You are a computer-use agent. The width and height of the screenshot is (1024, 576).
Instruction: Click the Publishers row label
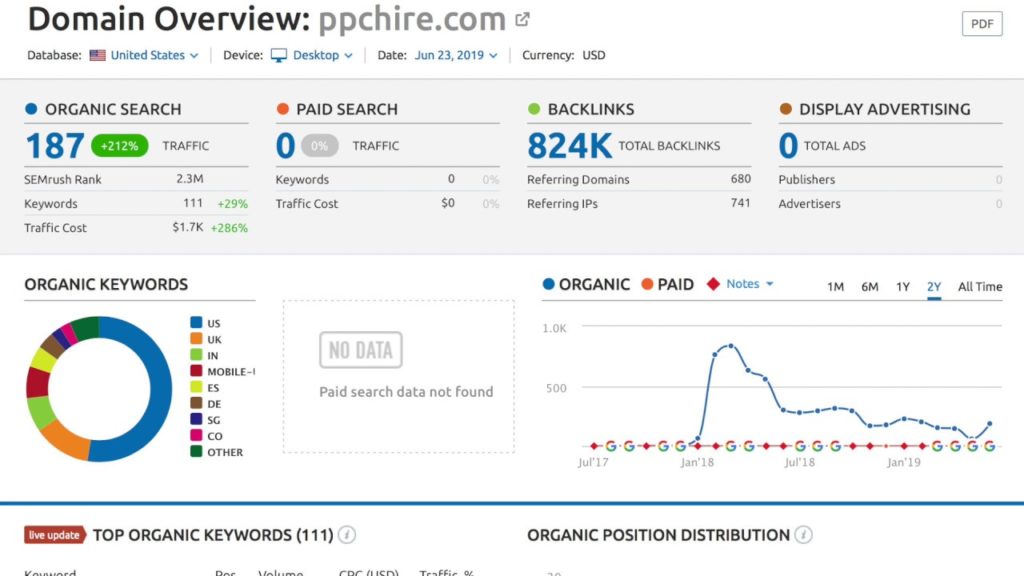[807, 180]
